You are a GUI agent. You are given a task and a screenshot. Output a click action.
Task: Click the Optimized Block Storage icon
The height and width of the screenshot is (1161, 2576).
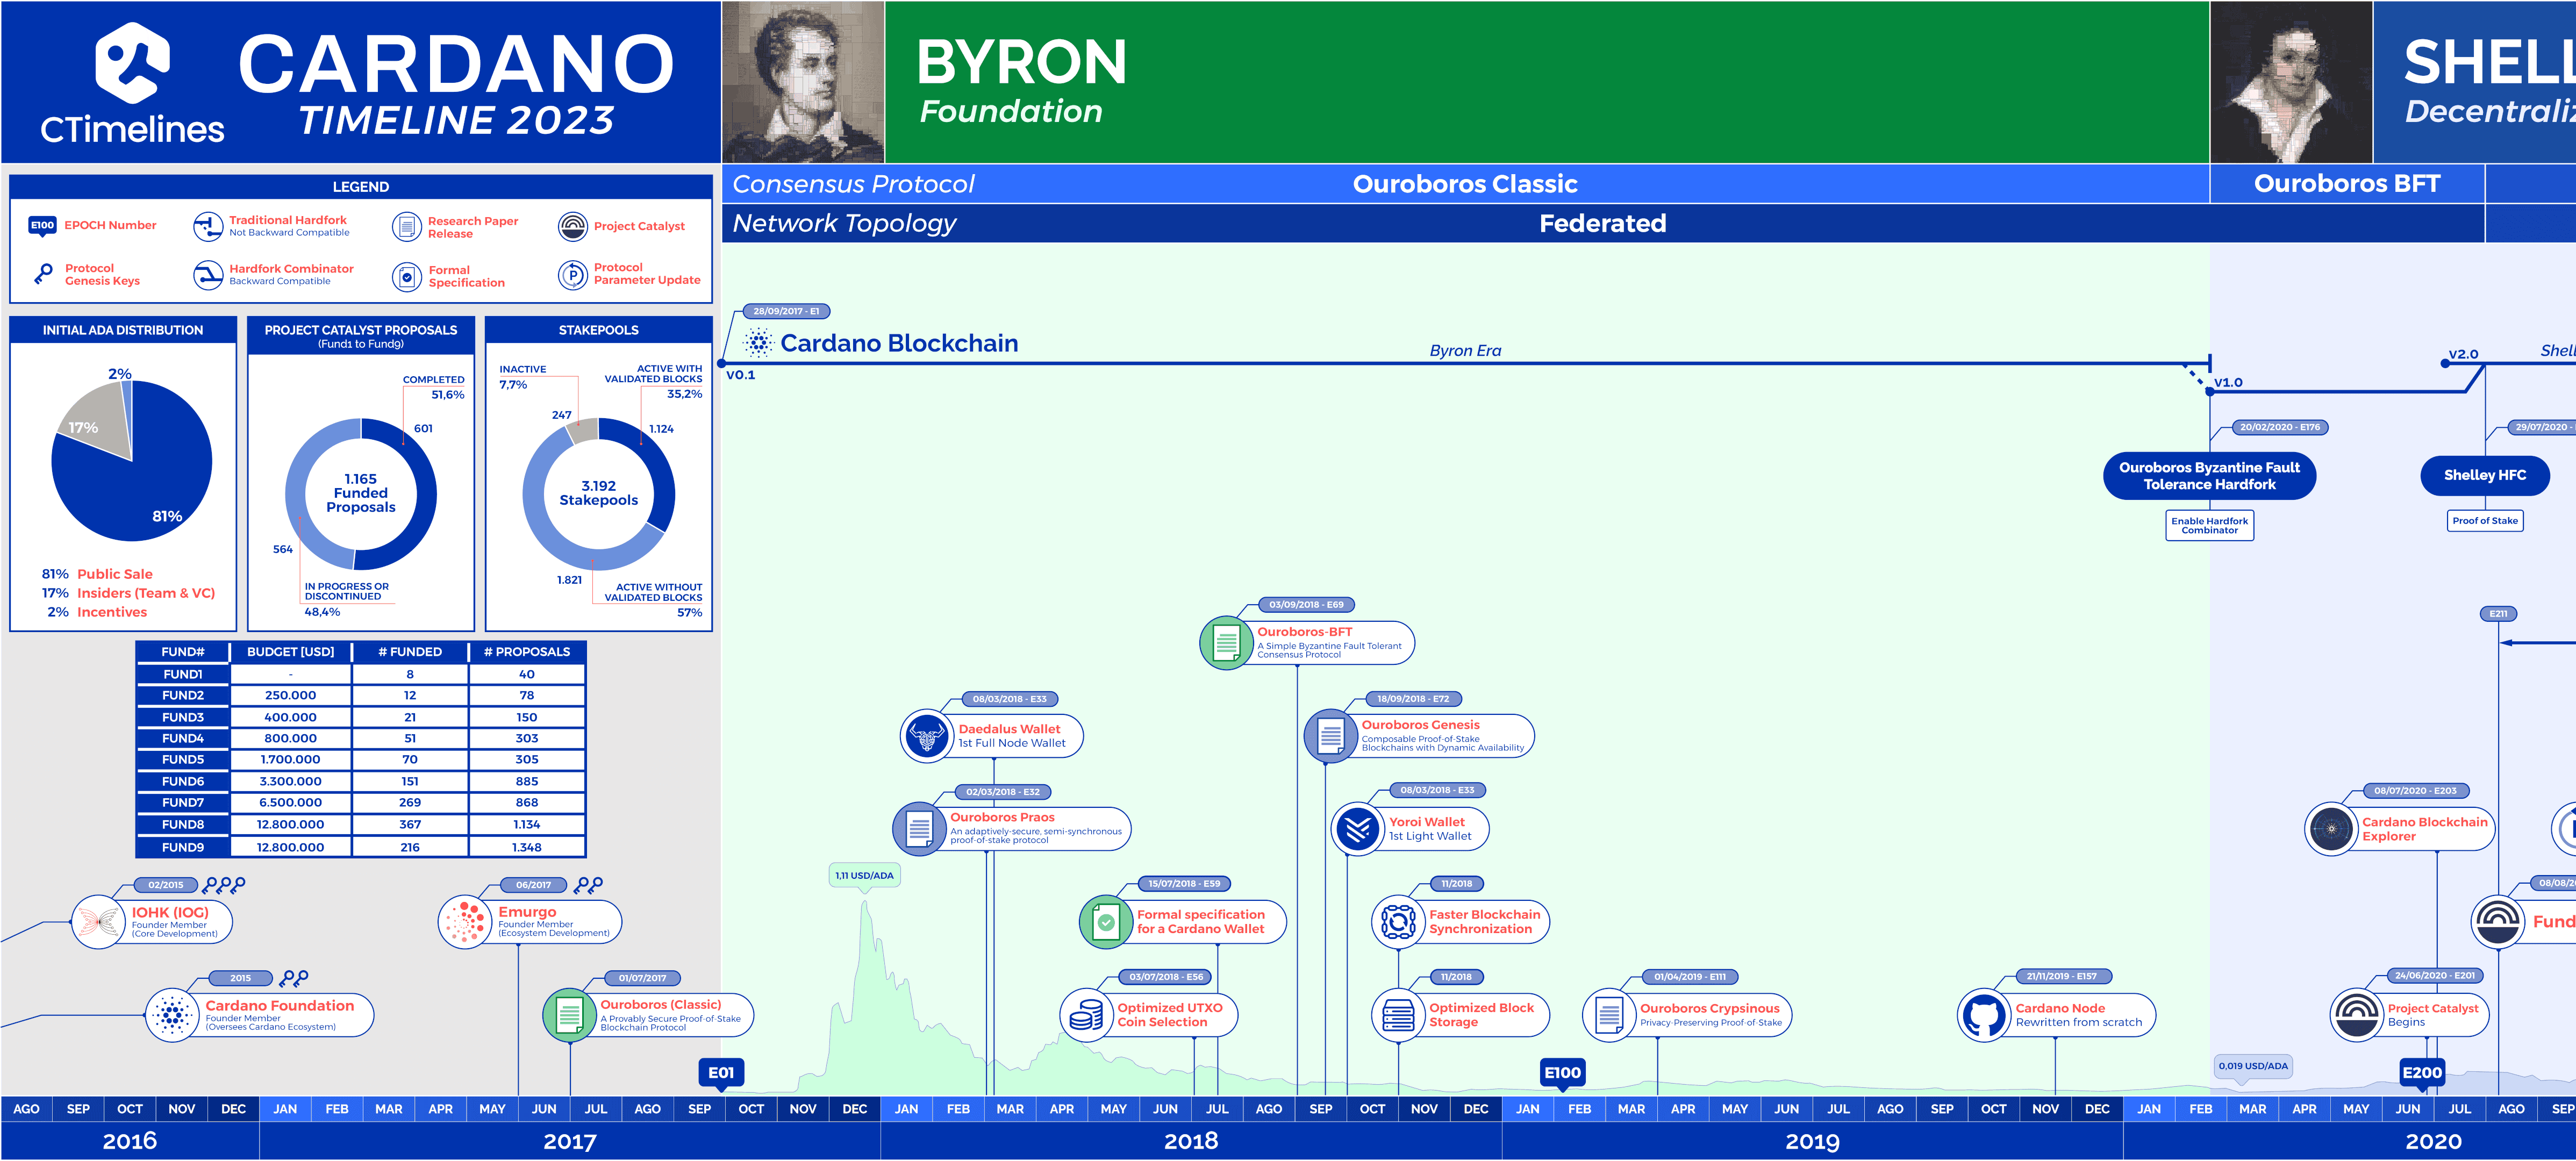(1398, 1016)
